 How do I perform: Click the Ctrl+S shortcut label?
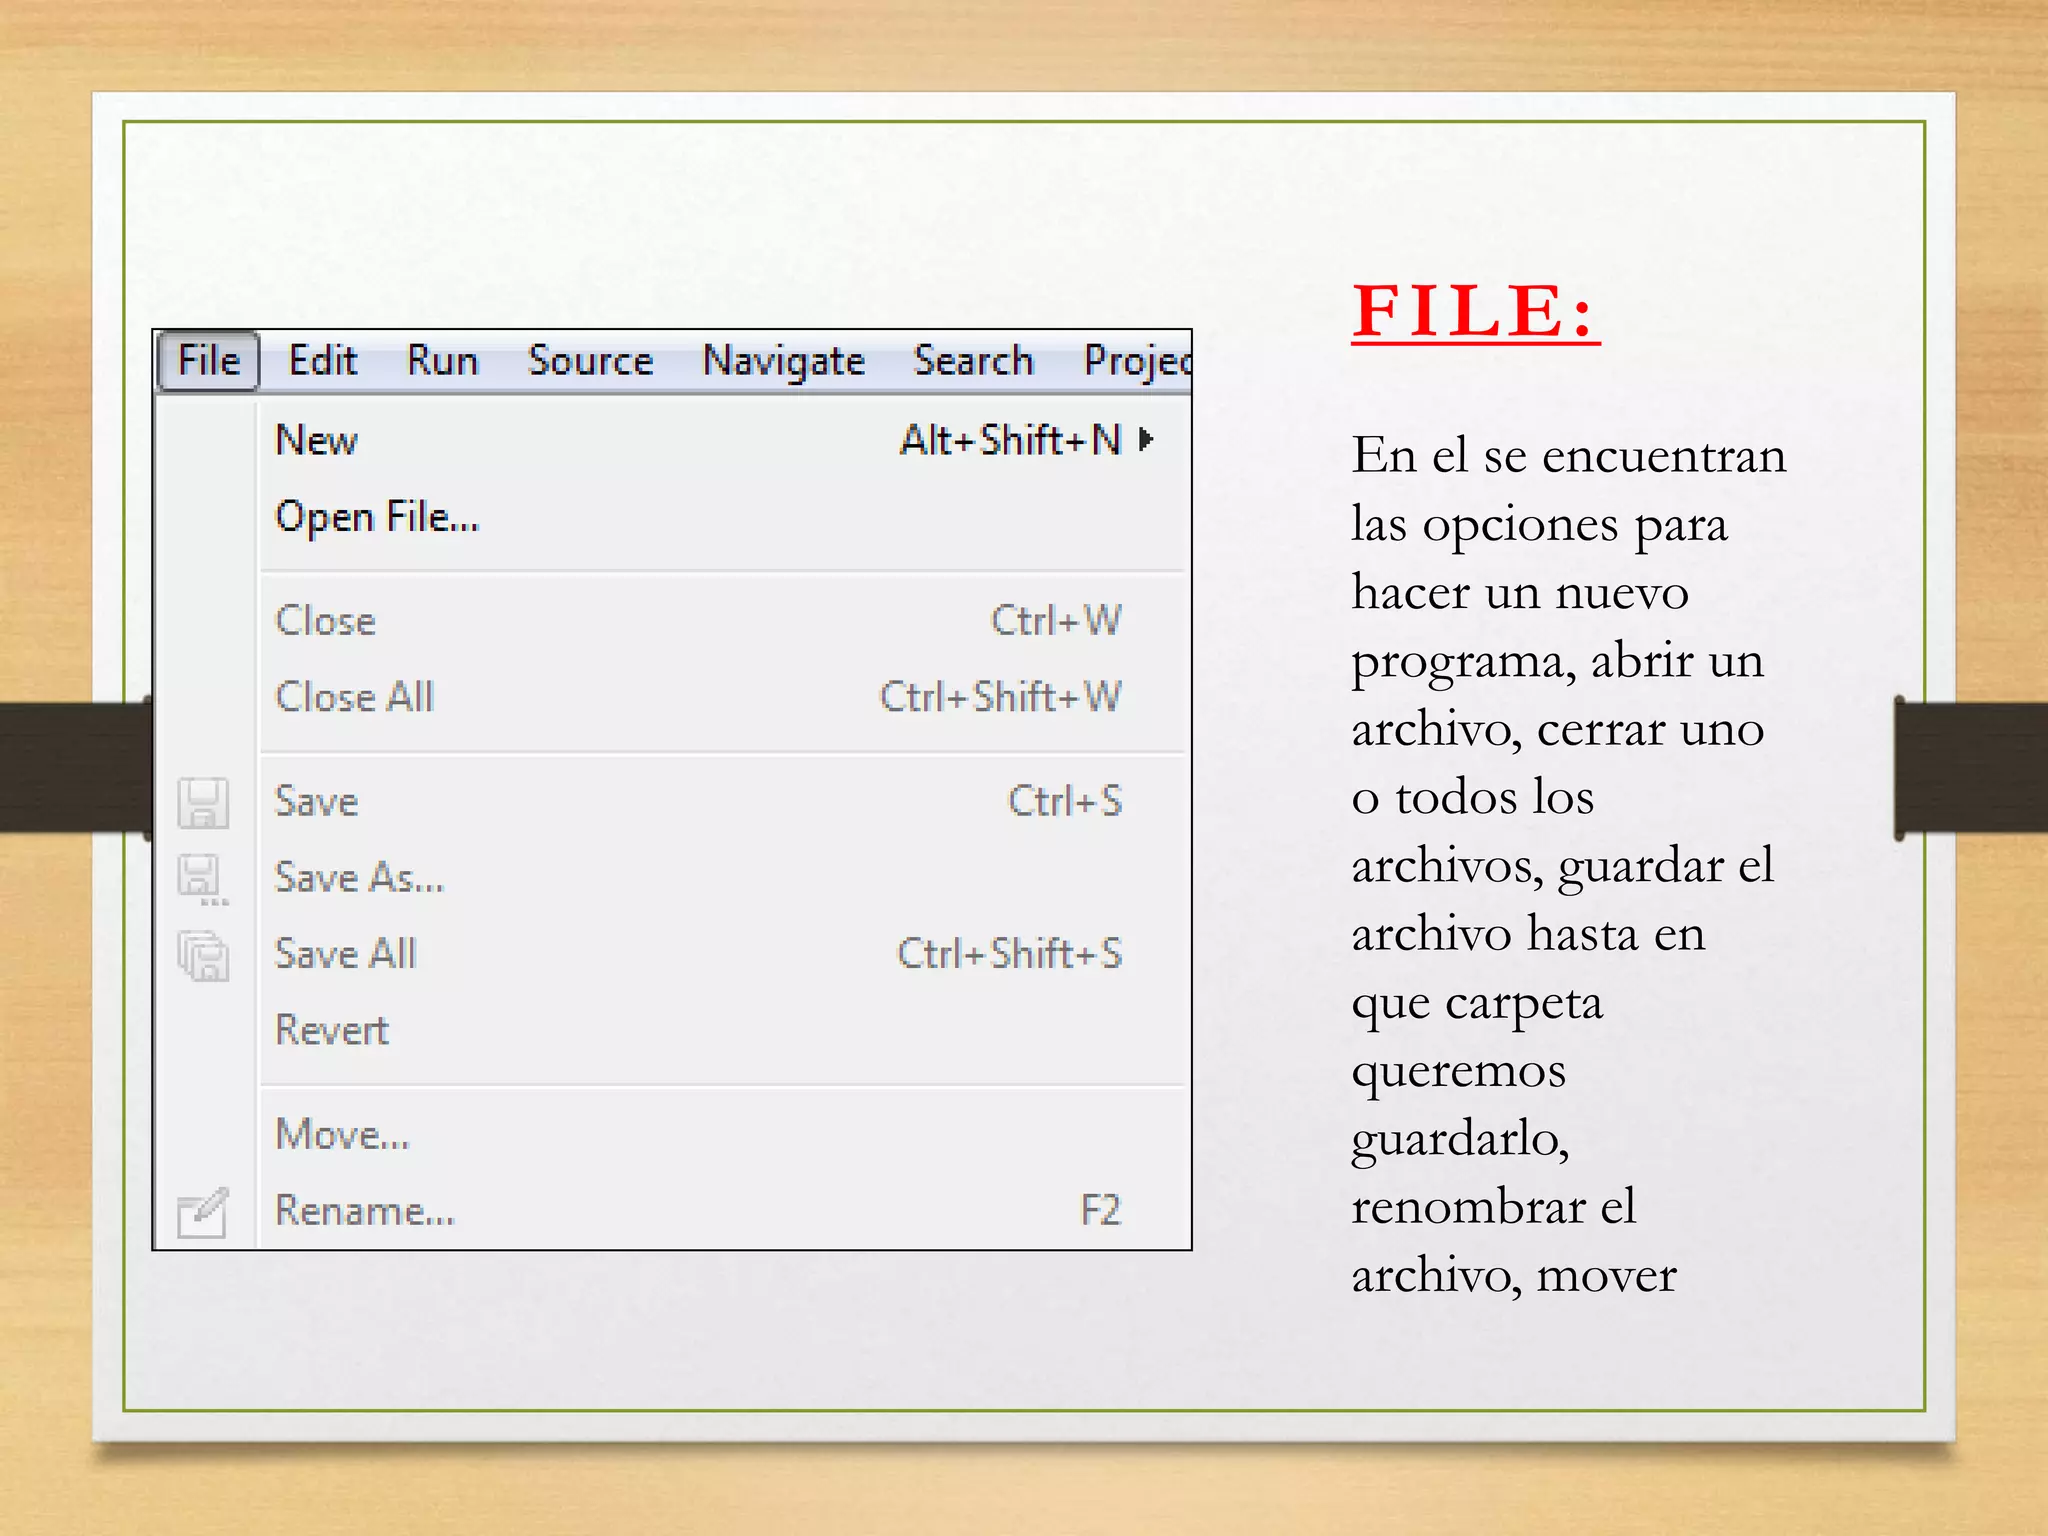(x=1065, y=802)
